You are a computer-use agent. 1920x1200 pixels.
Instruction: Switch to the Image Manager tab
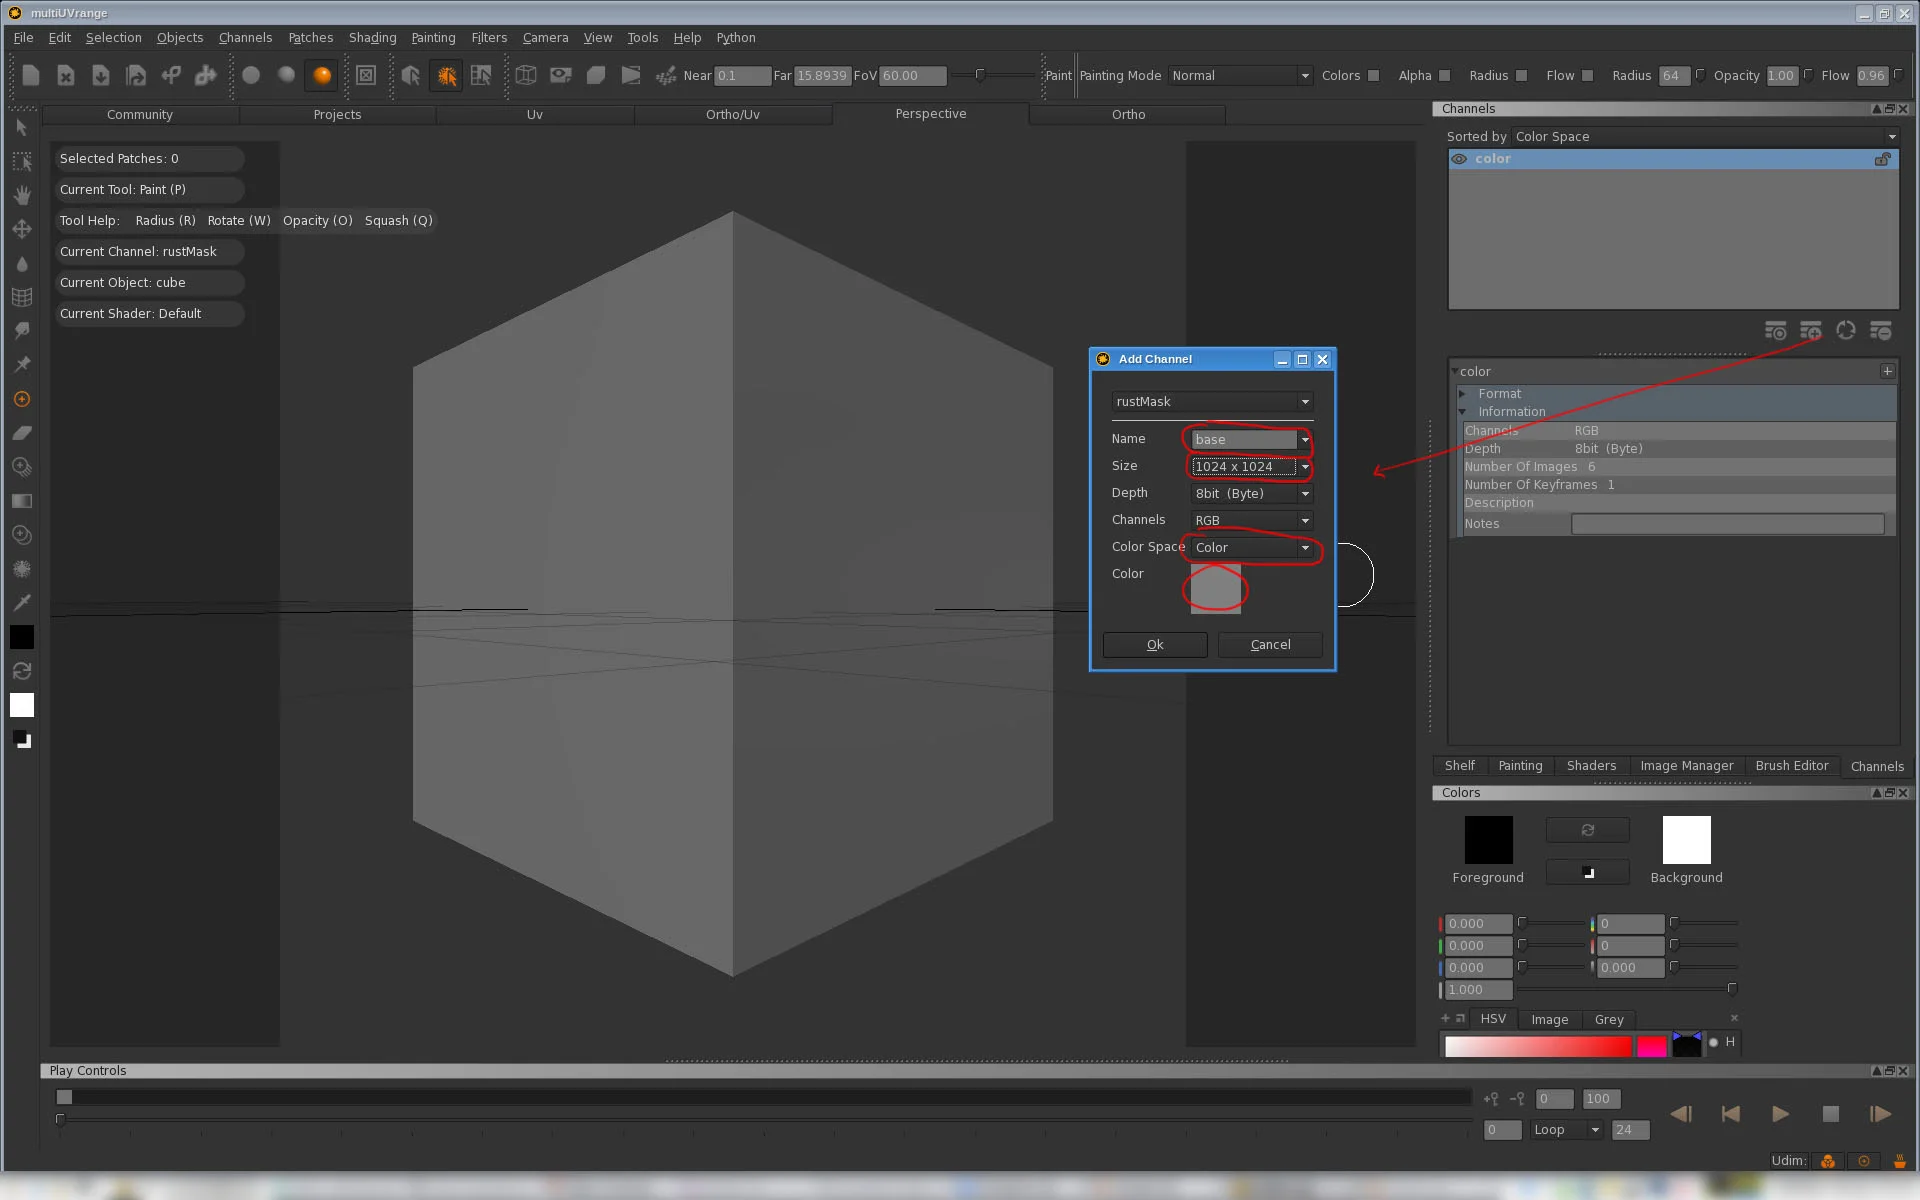click(x=1686, y=766)
